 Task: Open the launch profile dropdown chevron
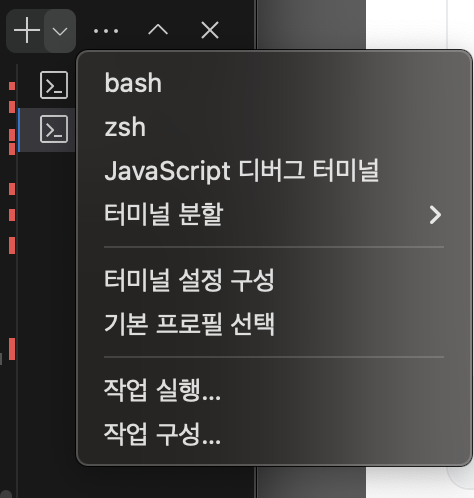(x=60, y=31)
